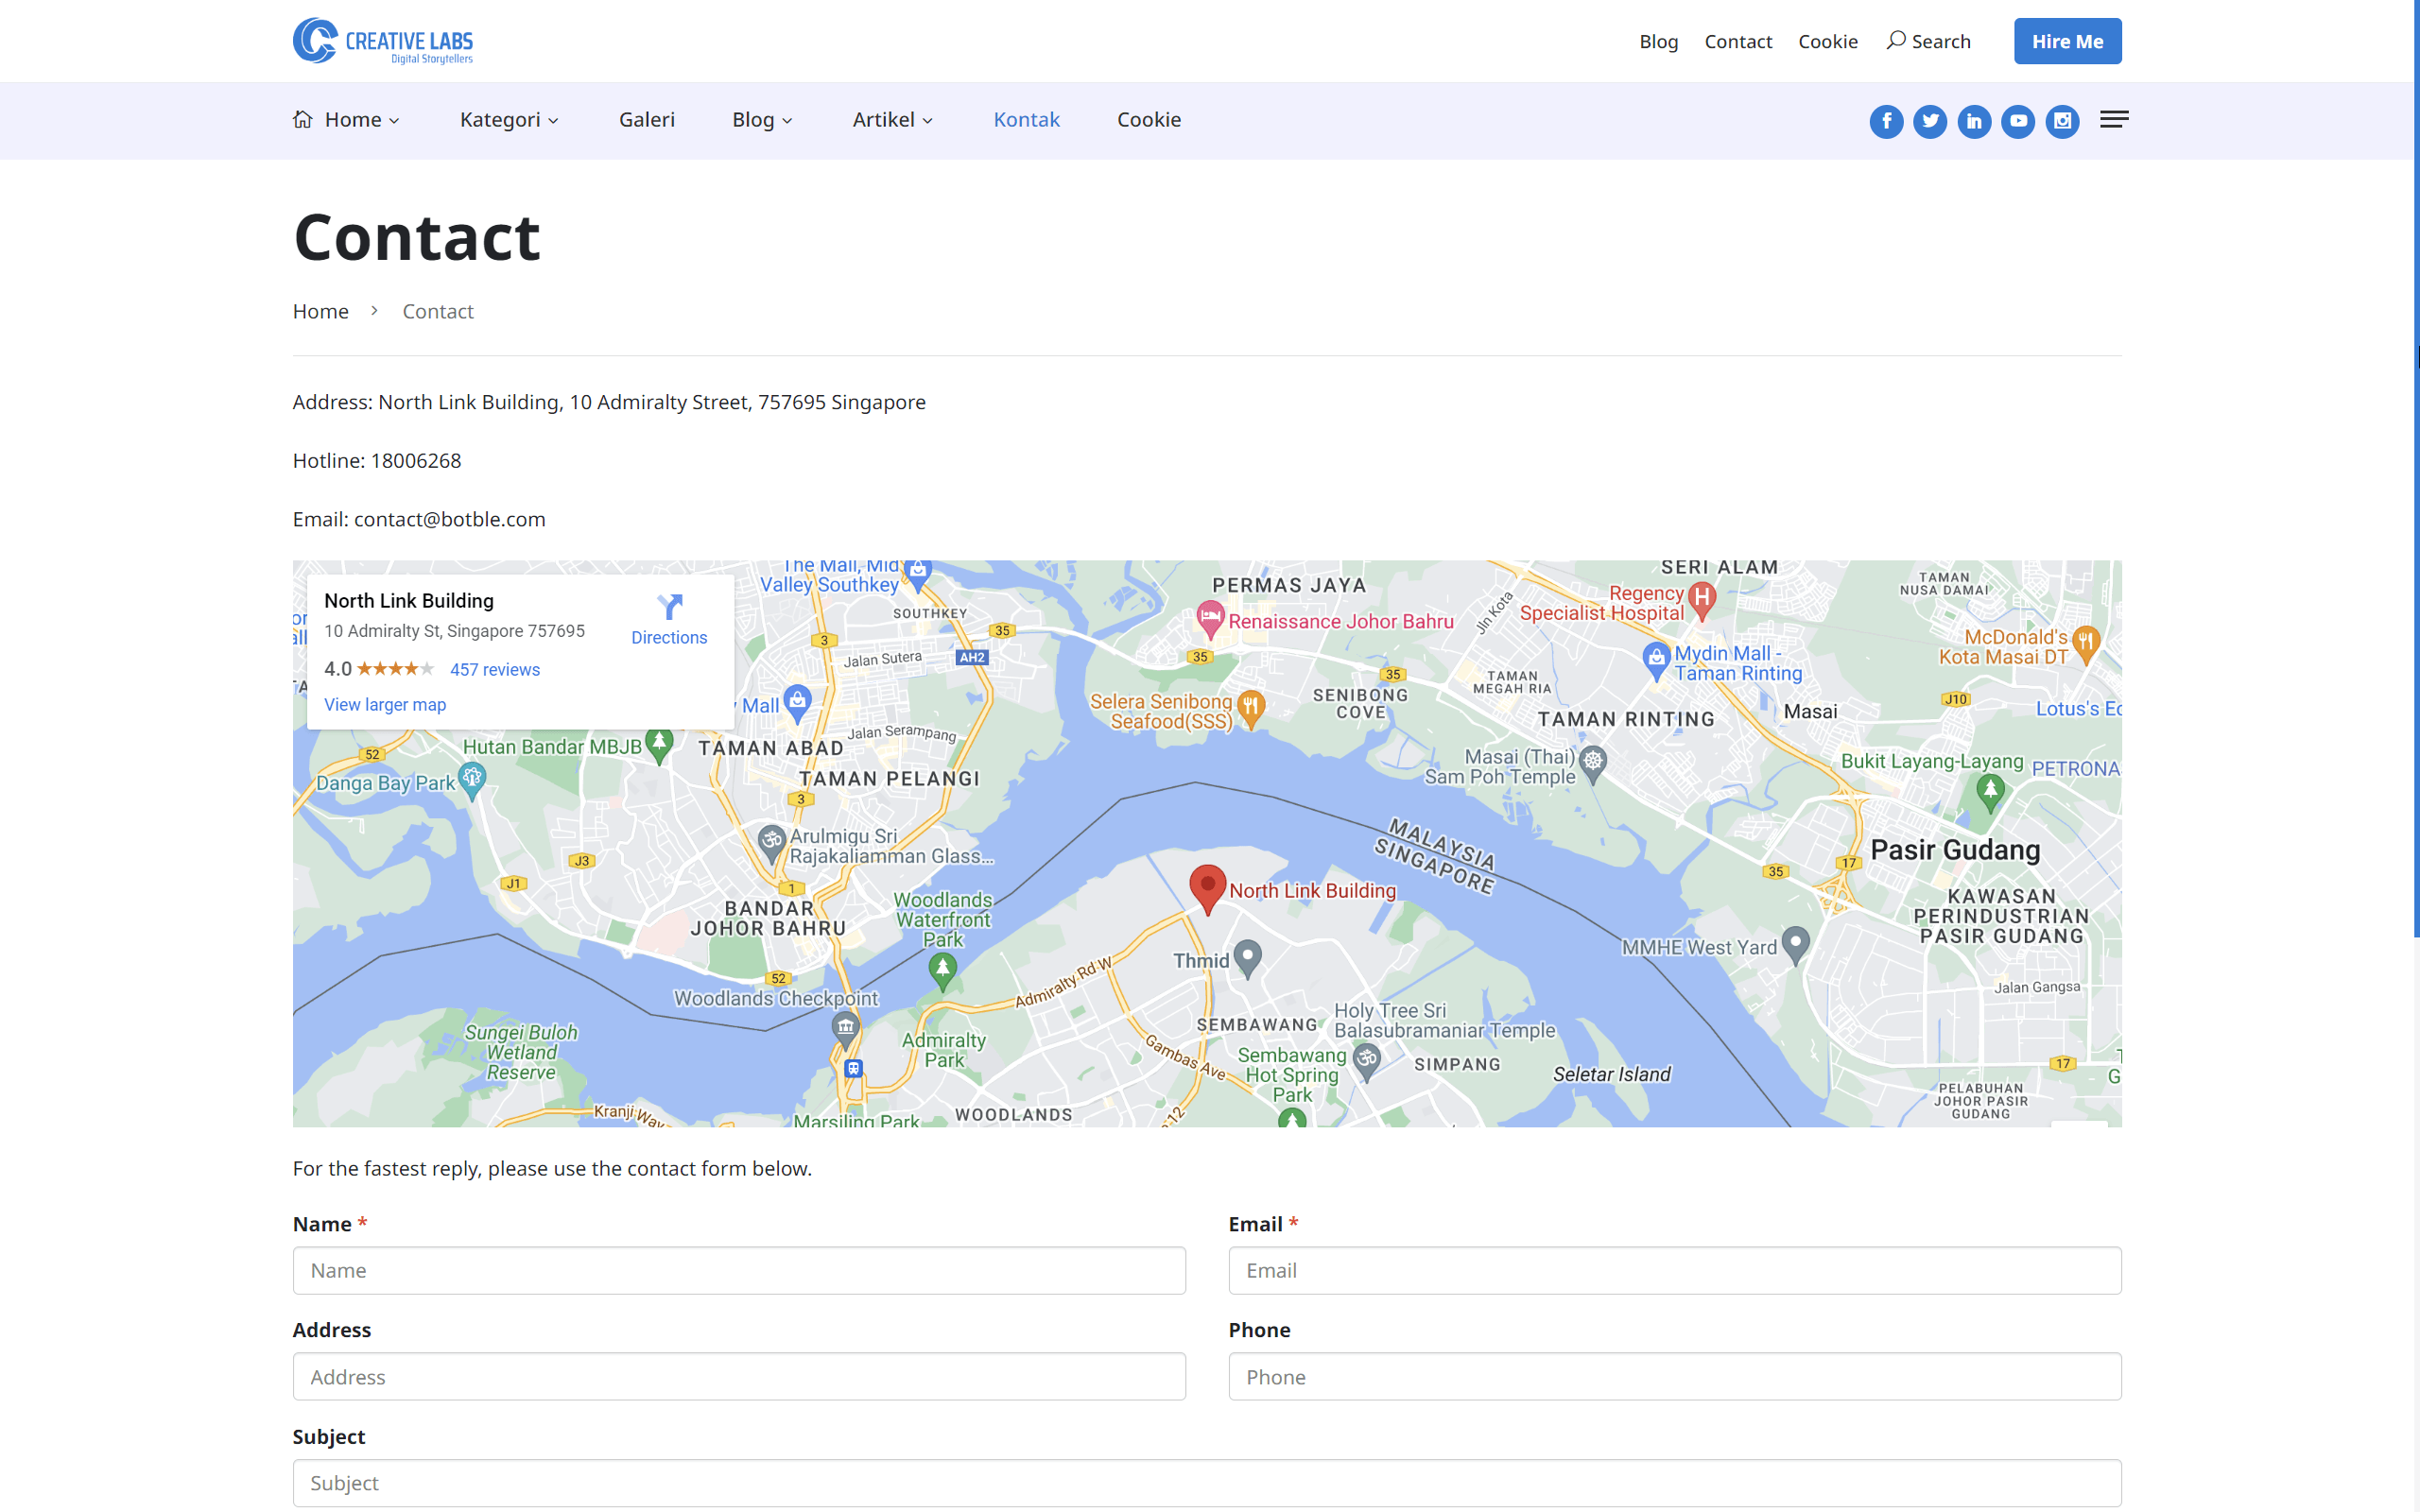Open the LinkedIn social icon
The image size is (2420, 1512).
pyautogui.click(x=1974, y=121)
